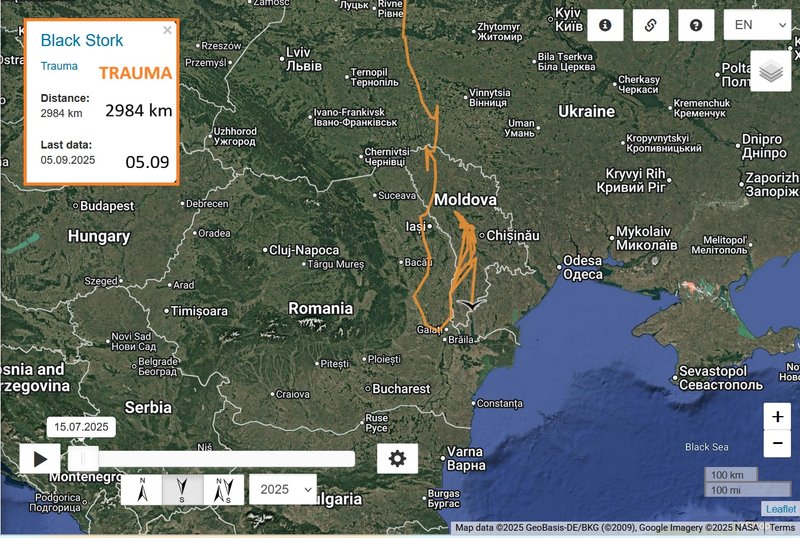Viewport: 800px width, 538px height.
Task: Click the 100 km scale bar
Action: click(x=731, y=475)
